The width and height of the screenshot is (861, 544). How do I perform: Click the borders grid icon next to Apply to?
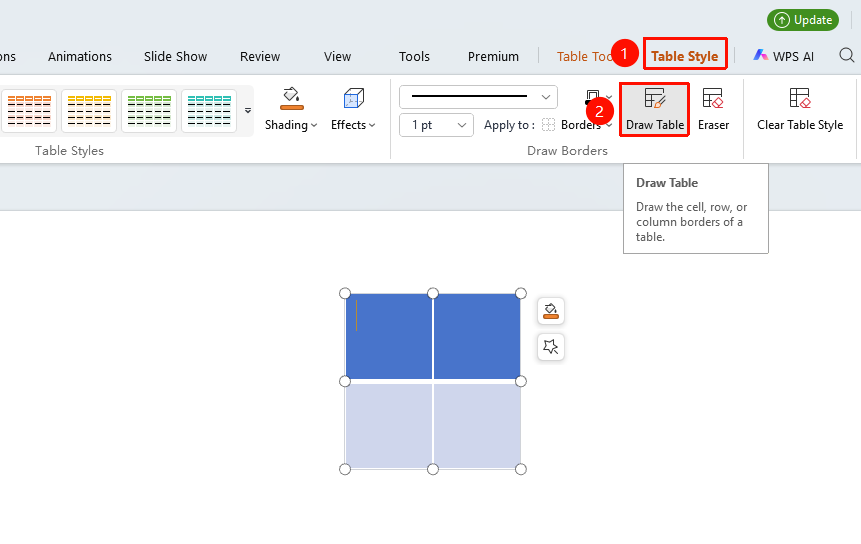pos(548,125)
